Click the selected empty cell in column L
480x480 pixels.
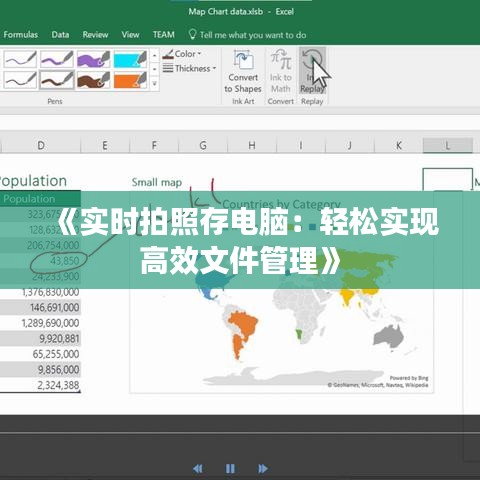[x=448, y=179]
